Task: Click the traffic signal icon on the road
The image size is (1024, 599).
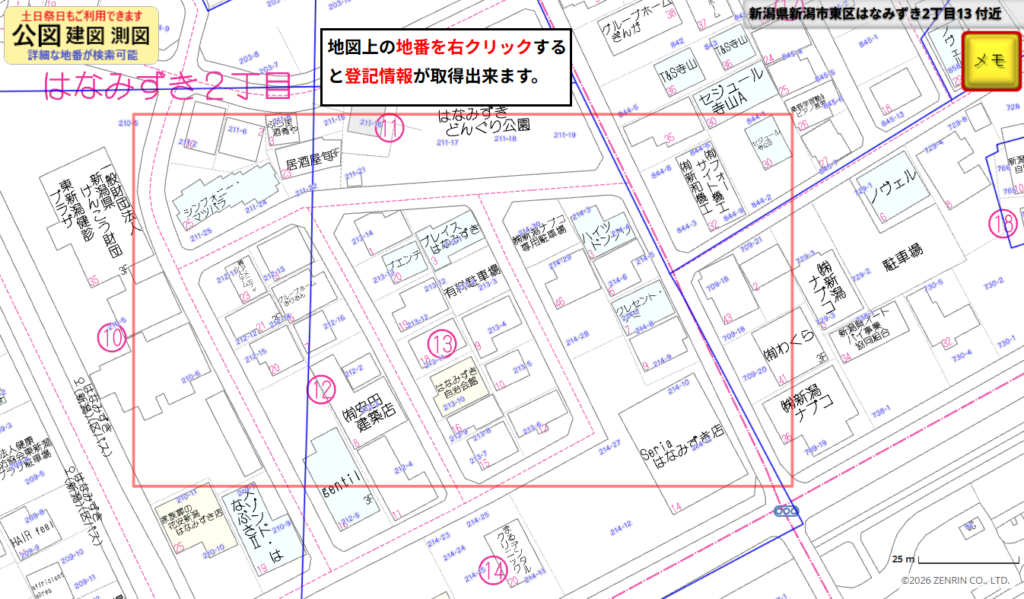Action: pyautogui.click(x=789, y=512)
